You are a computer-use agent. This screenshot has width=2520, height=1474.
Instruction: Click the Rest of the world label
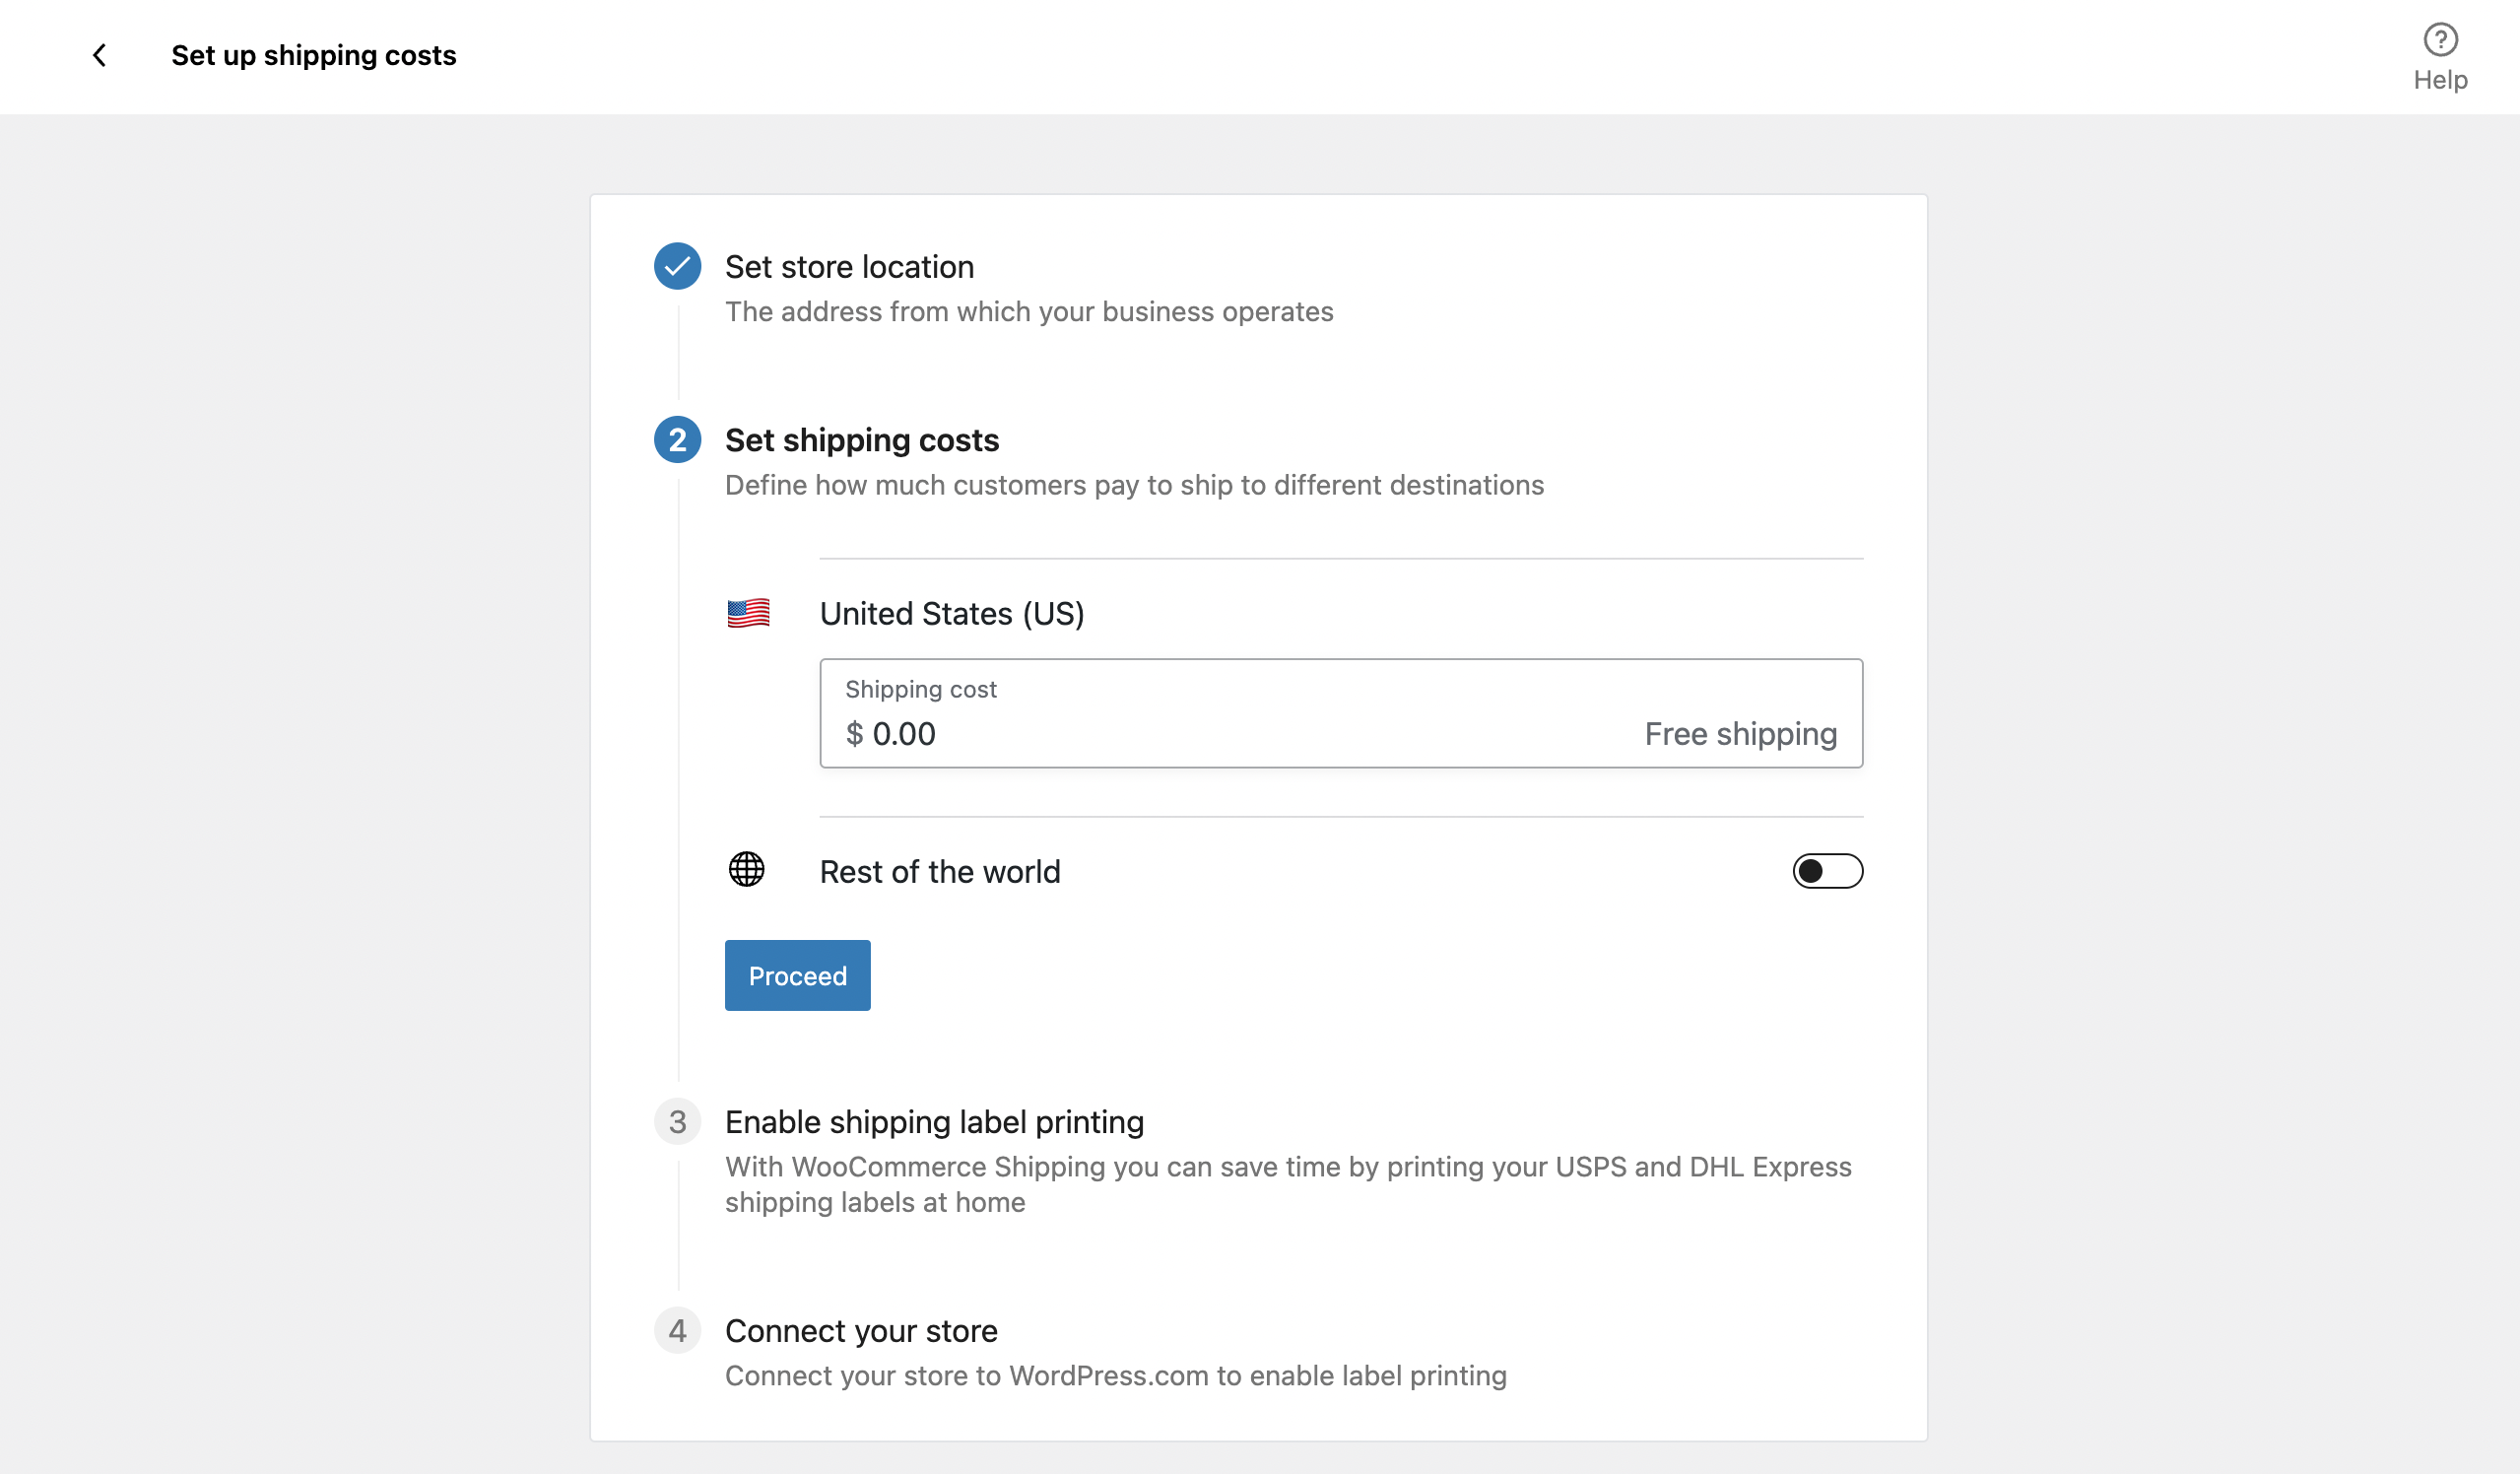click(939, 872)
